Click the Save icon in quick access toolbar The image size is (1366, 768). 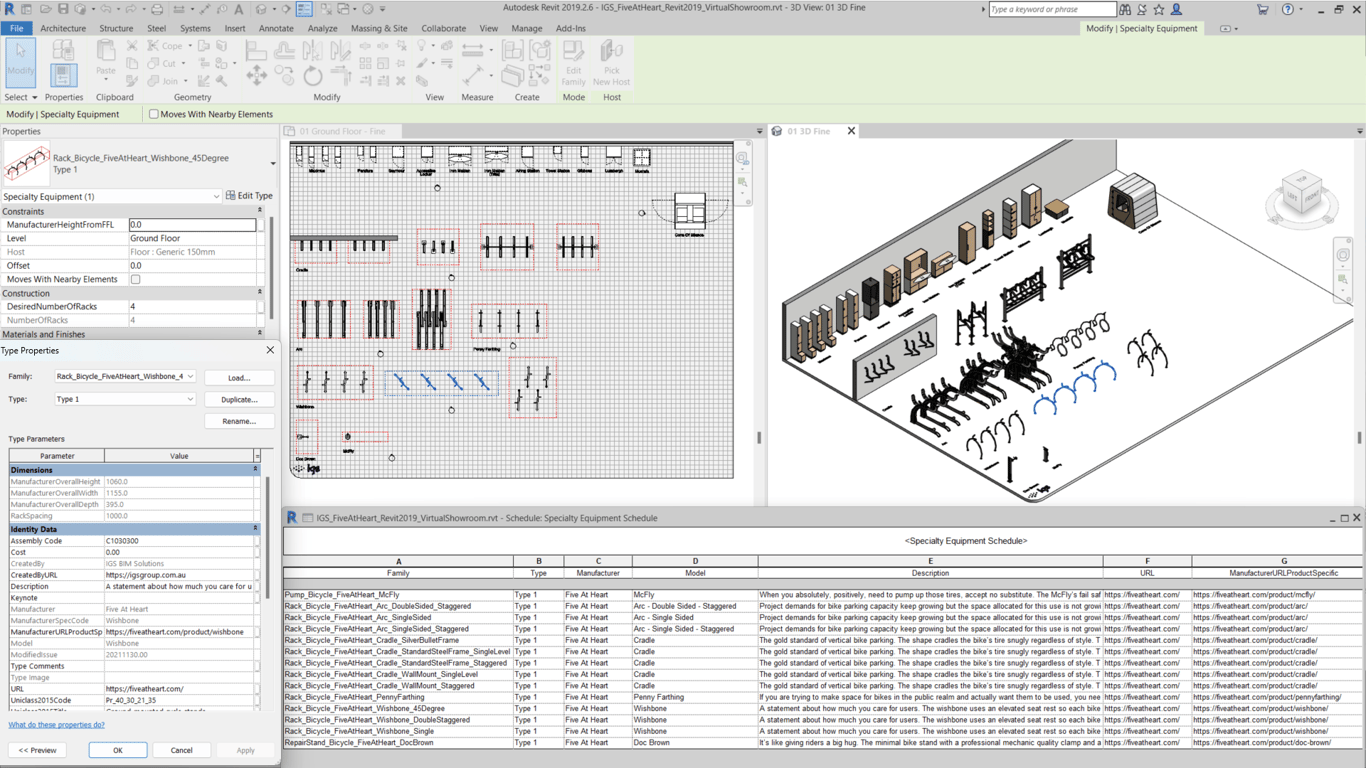point(63,9)
